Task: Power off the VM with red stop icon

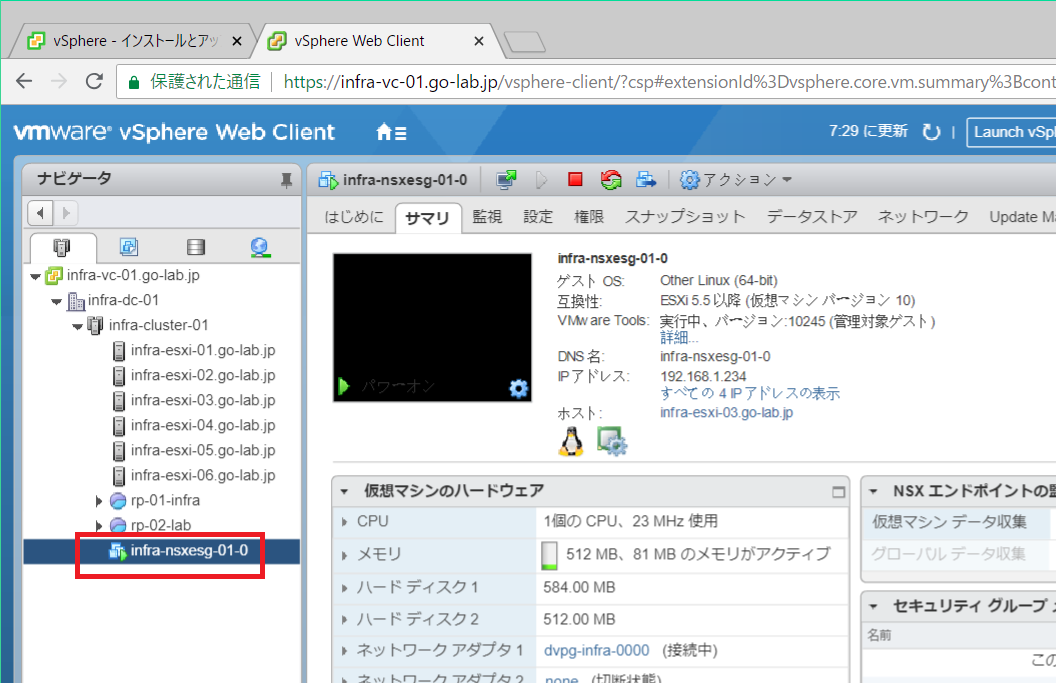Action: point(575,179)
